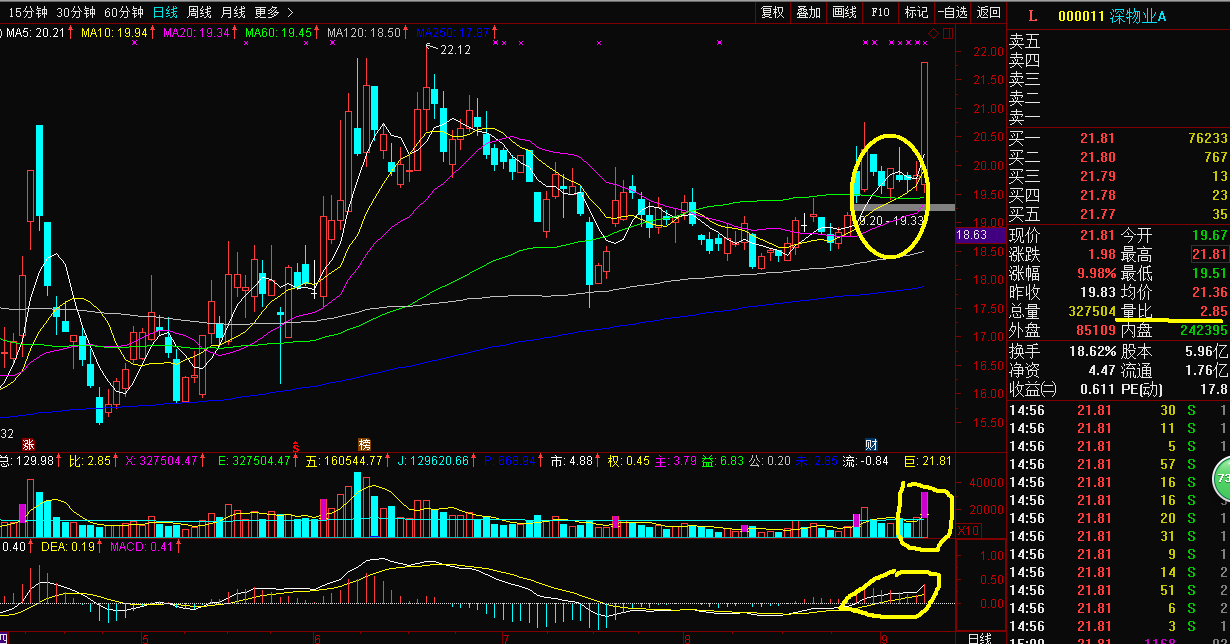Click the X10 volume scale label
The image size is (1230, 644).
[x=969, y=530]
